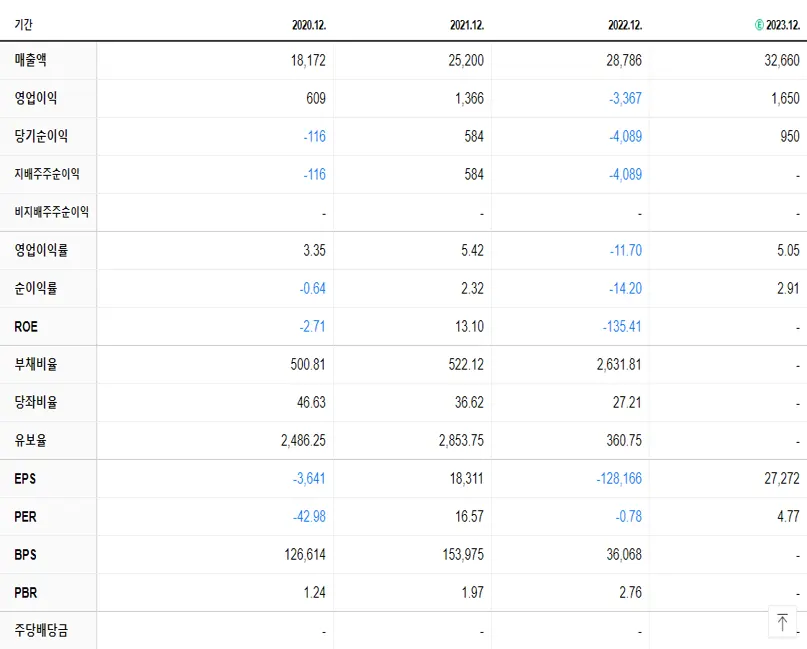The height and width of the screenshot is (649, 807).
Task: Click the 영업이익 value 1,366
Action: coord(469,98)
